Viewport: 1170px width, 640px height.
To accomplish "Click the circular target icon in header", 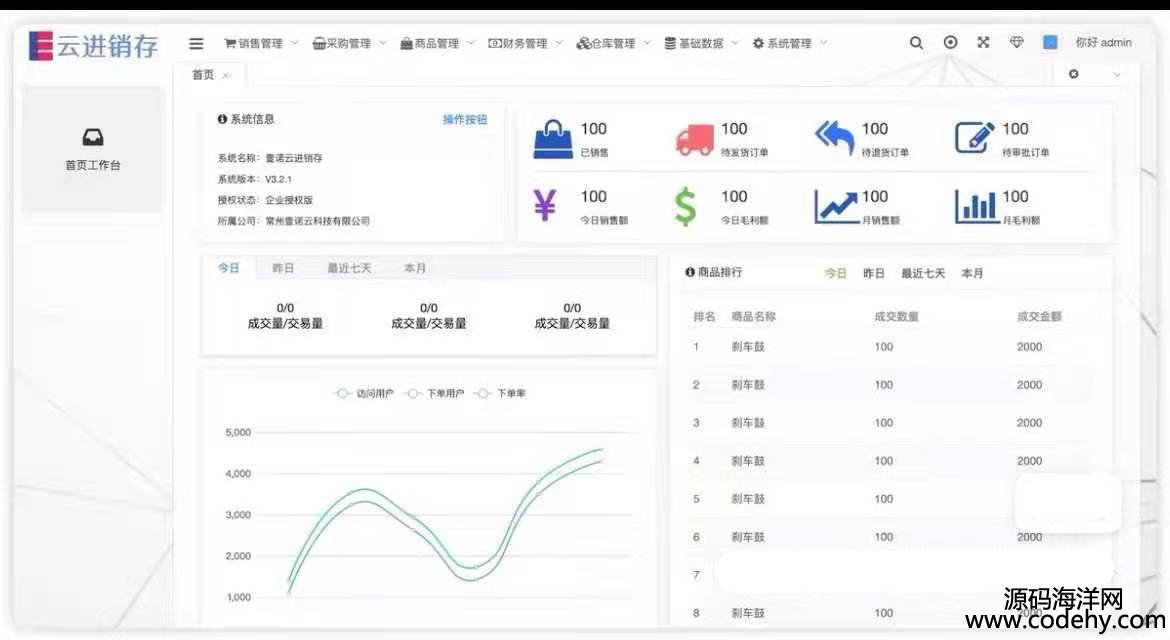I will [950, 43].
